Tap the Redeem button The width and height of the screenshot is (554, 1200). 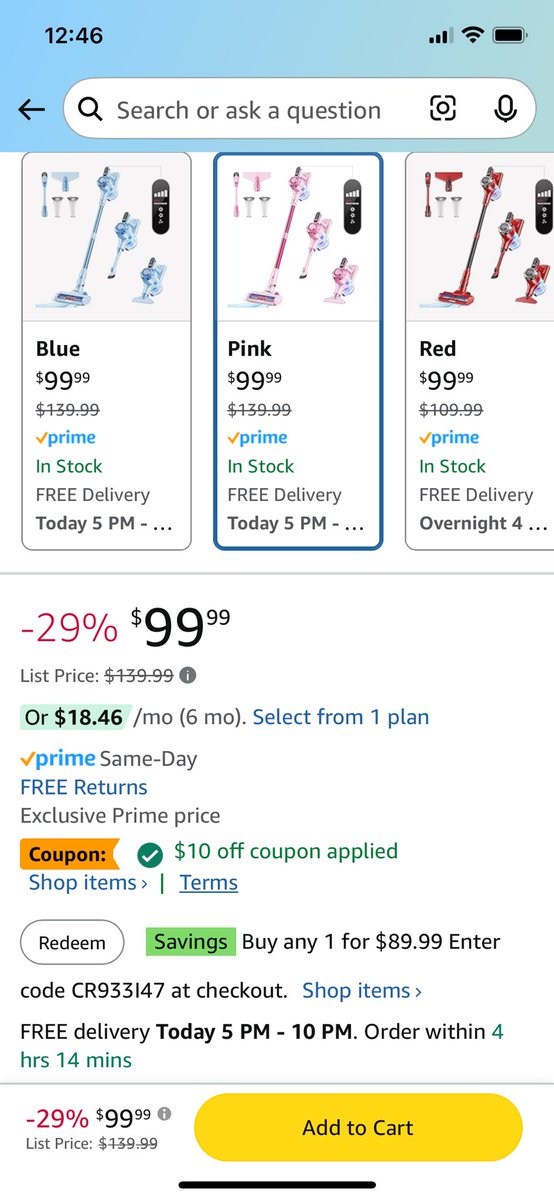click(72, 943)
